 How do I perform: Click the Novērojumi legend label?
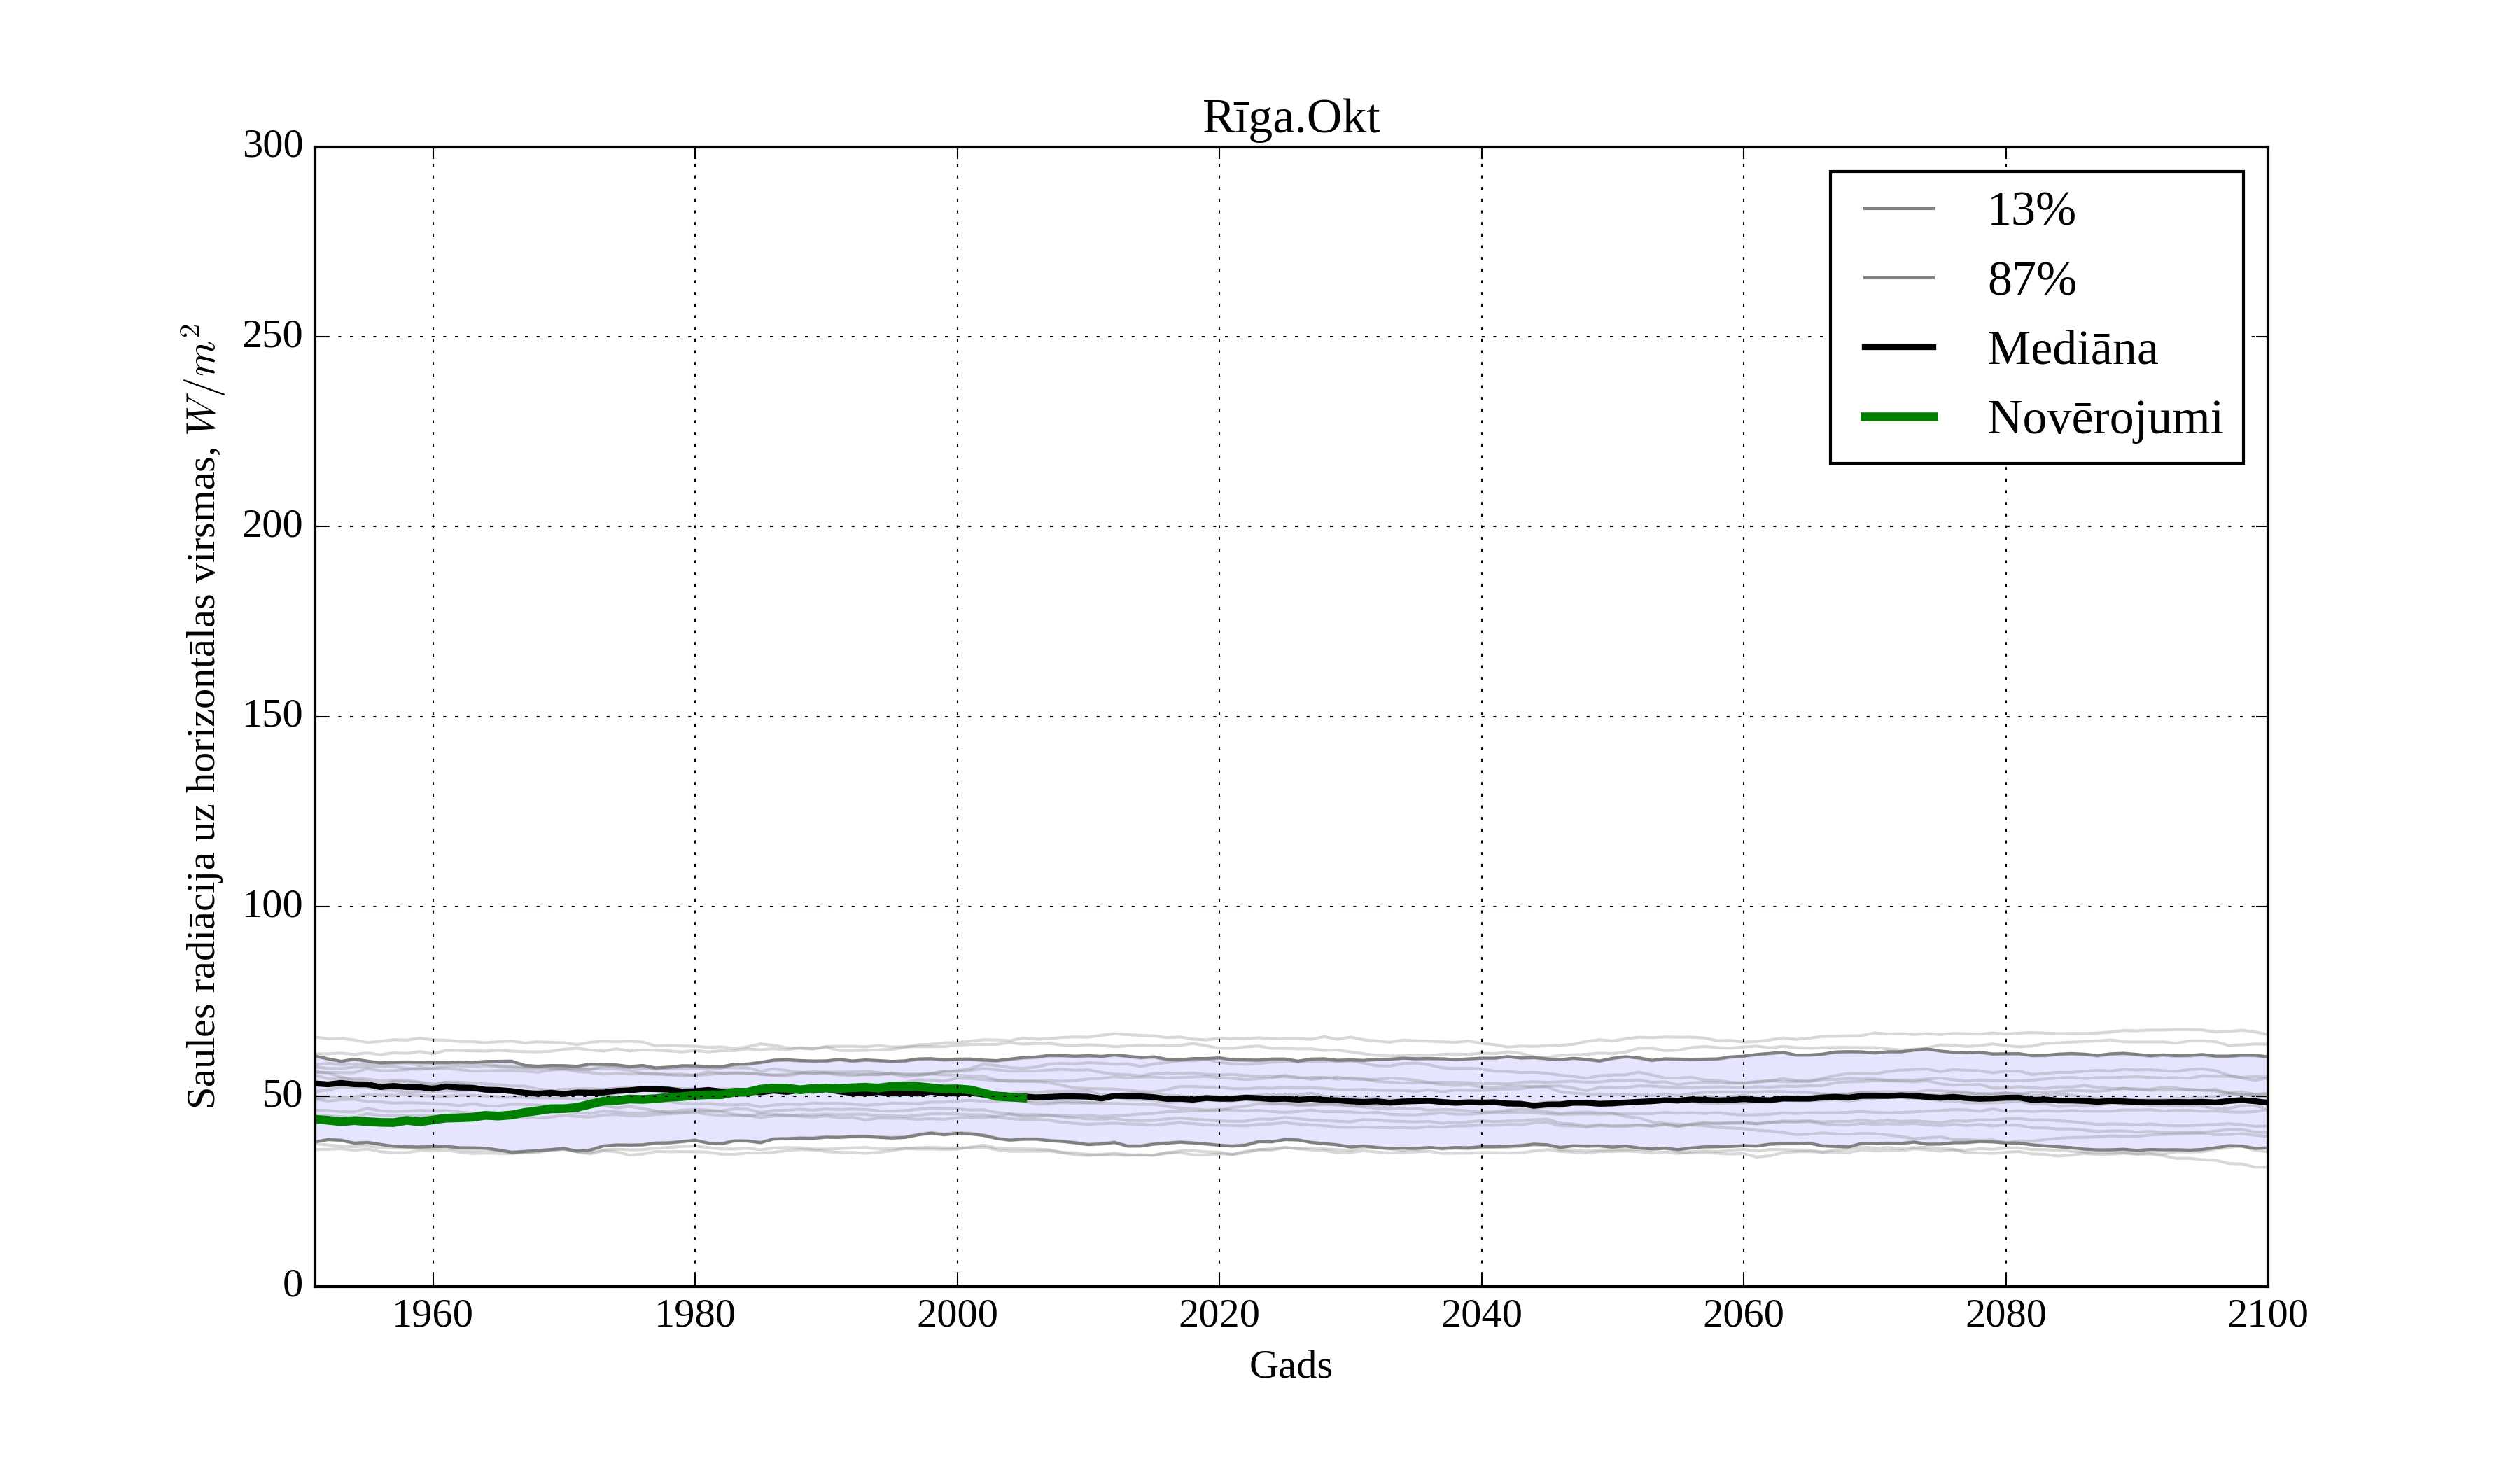[2104, 418]
